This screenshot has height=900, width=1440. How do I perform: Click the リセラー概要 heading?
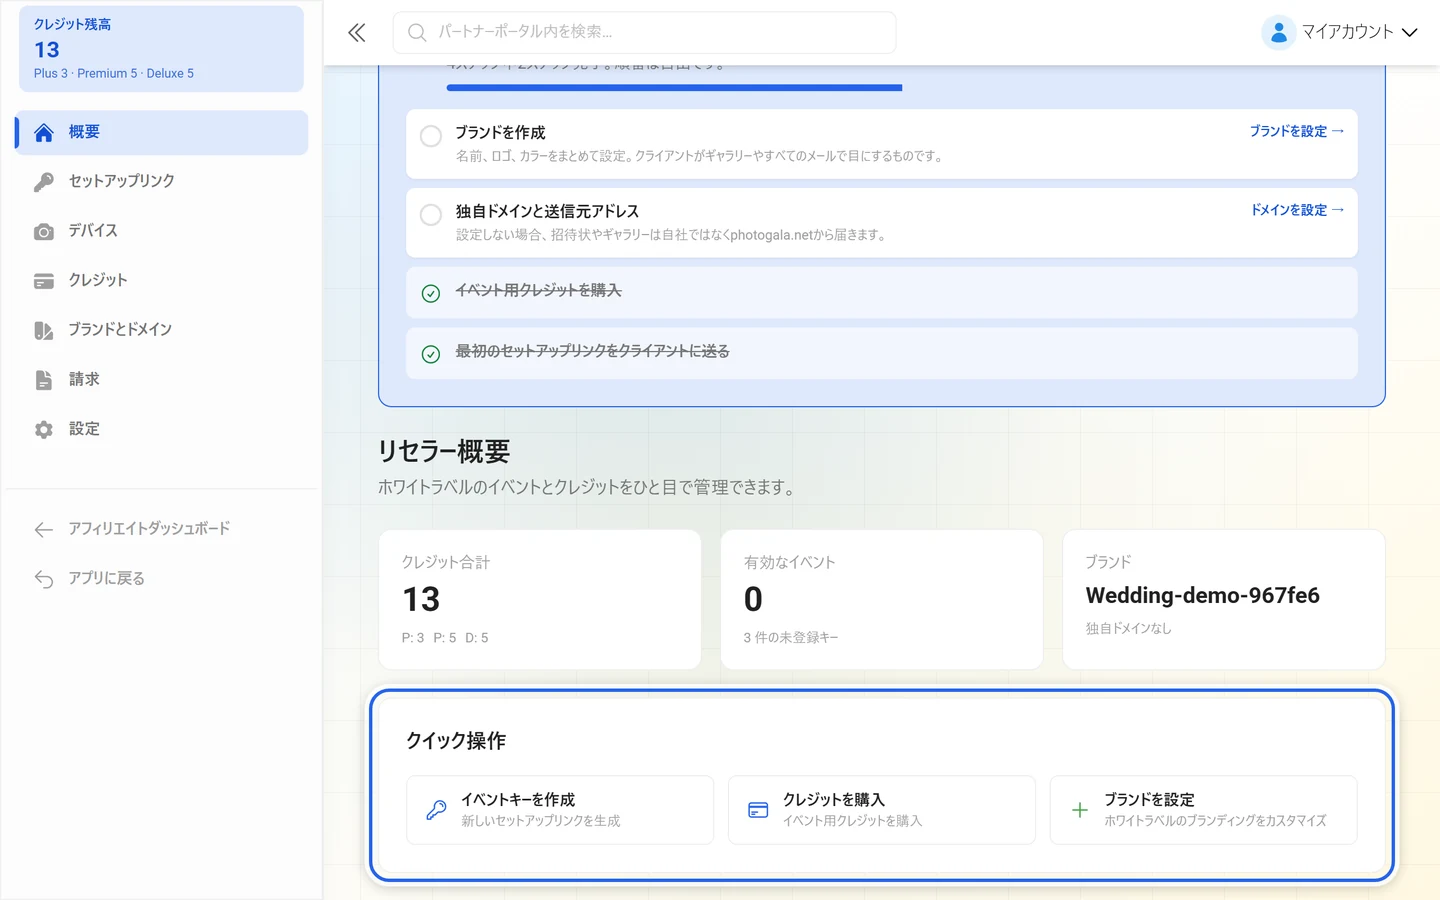pyautogui.click(x=444, y=452)
